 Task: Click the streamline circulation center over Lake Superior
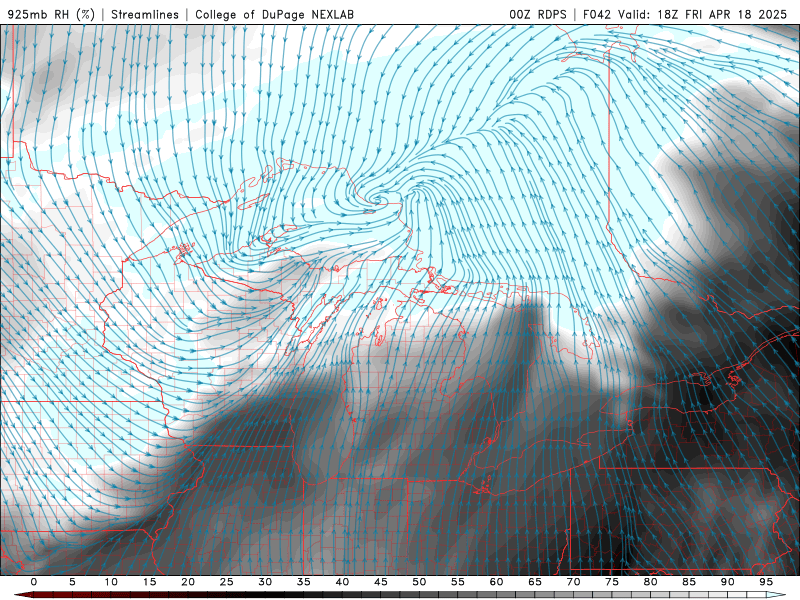(x=378, y=199)
